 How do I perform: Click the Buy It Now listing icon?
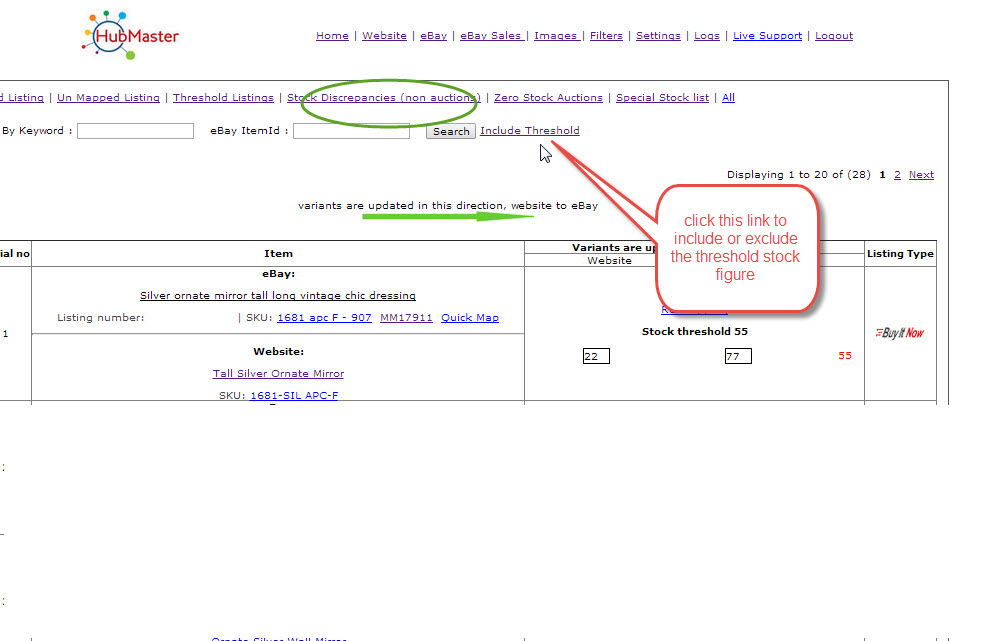[899, 333]
